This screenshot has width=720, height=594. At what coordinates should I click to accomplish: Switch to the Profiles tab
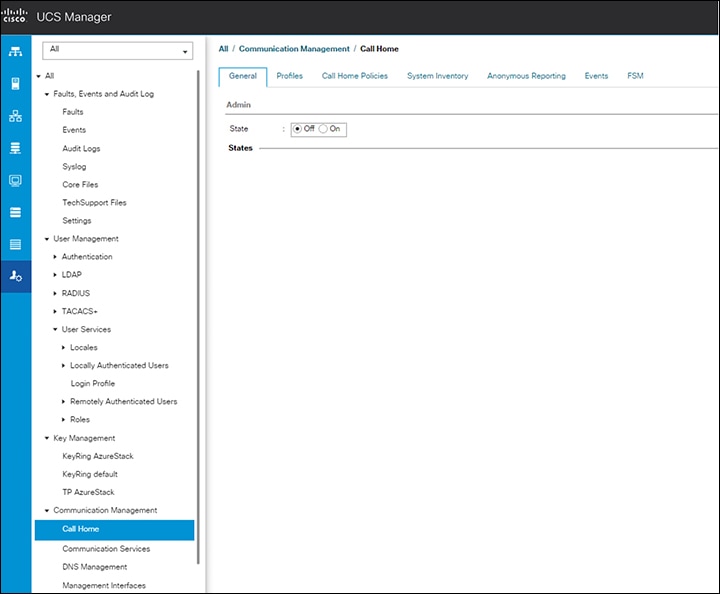pos(289,76)
